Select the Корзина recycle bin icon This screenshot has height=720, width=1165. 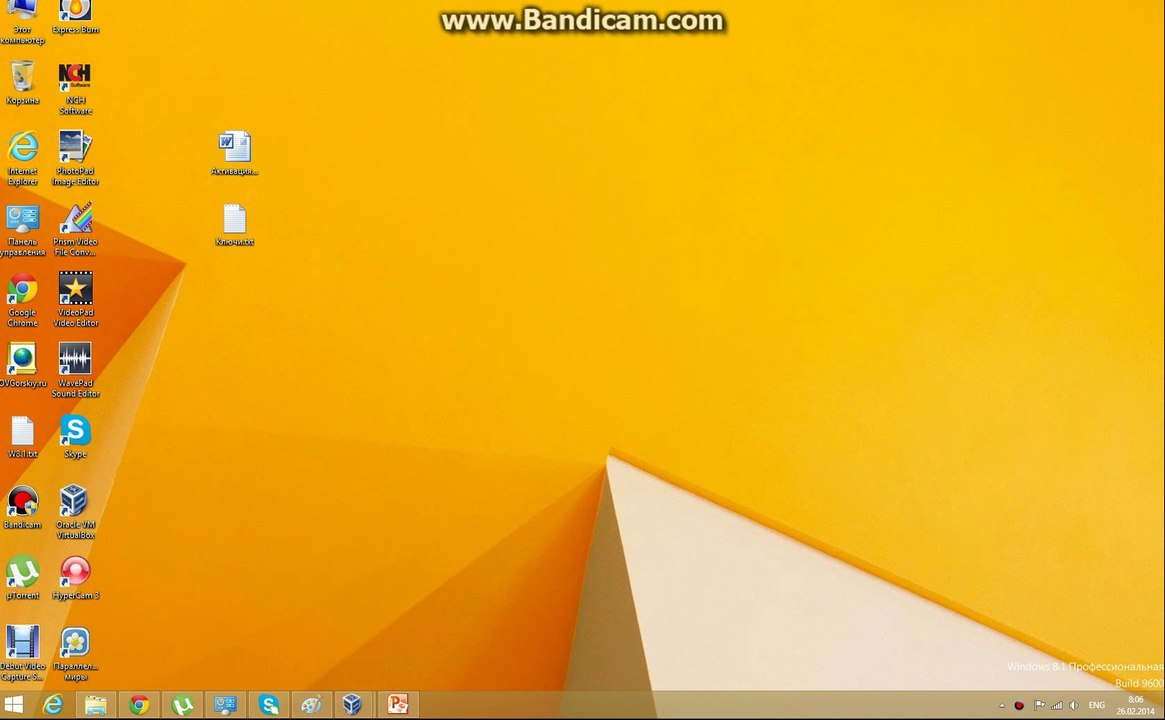coord(22,82)
